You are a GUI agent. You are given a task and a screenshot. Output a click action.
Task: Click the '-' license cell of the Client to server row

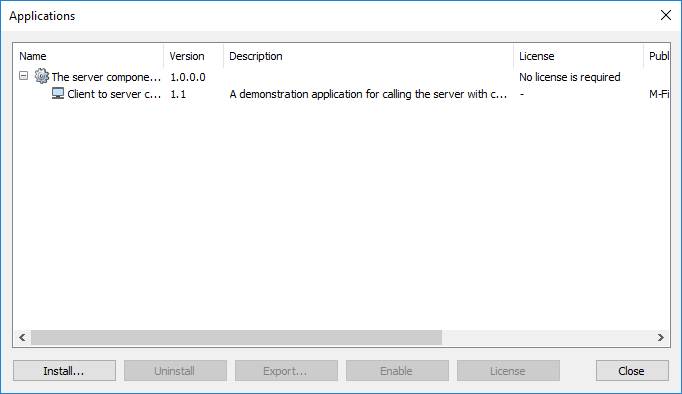522,94
